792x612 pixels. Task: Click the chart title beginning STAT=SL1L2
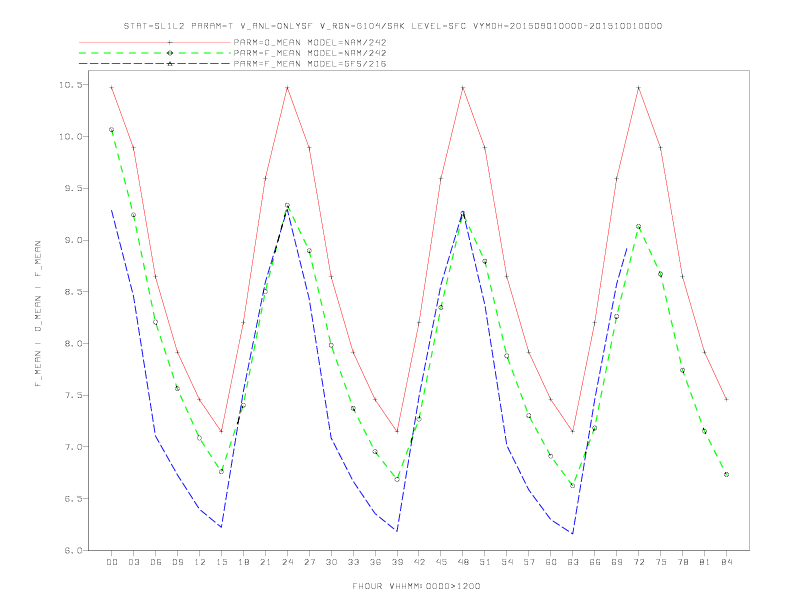[393, 26]
